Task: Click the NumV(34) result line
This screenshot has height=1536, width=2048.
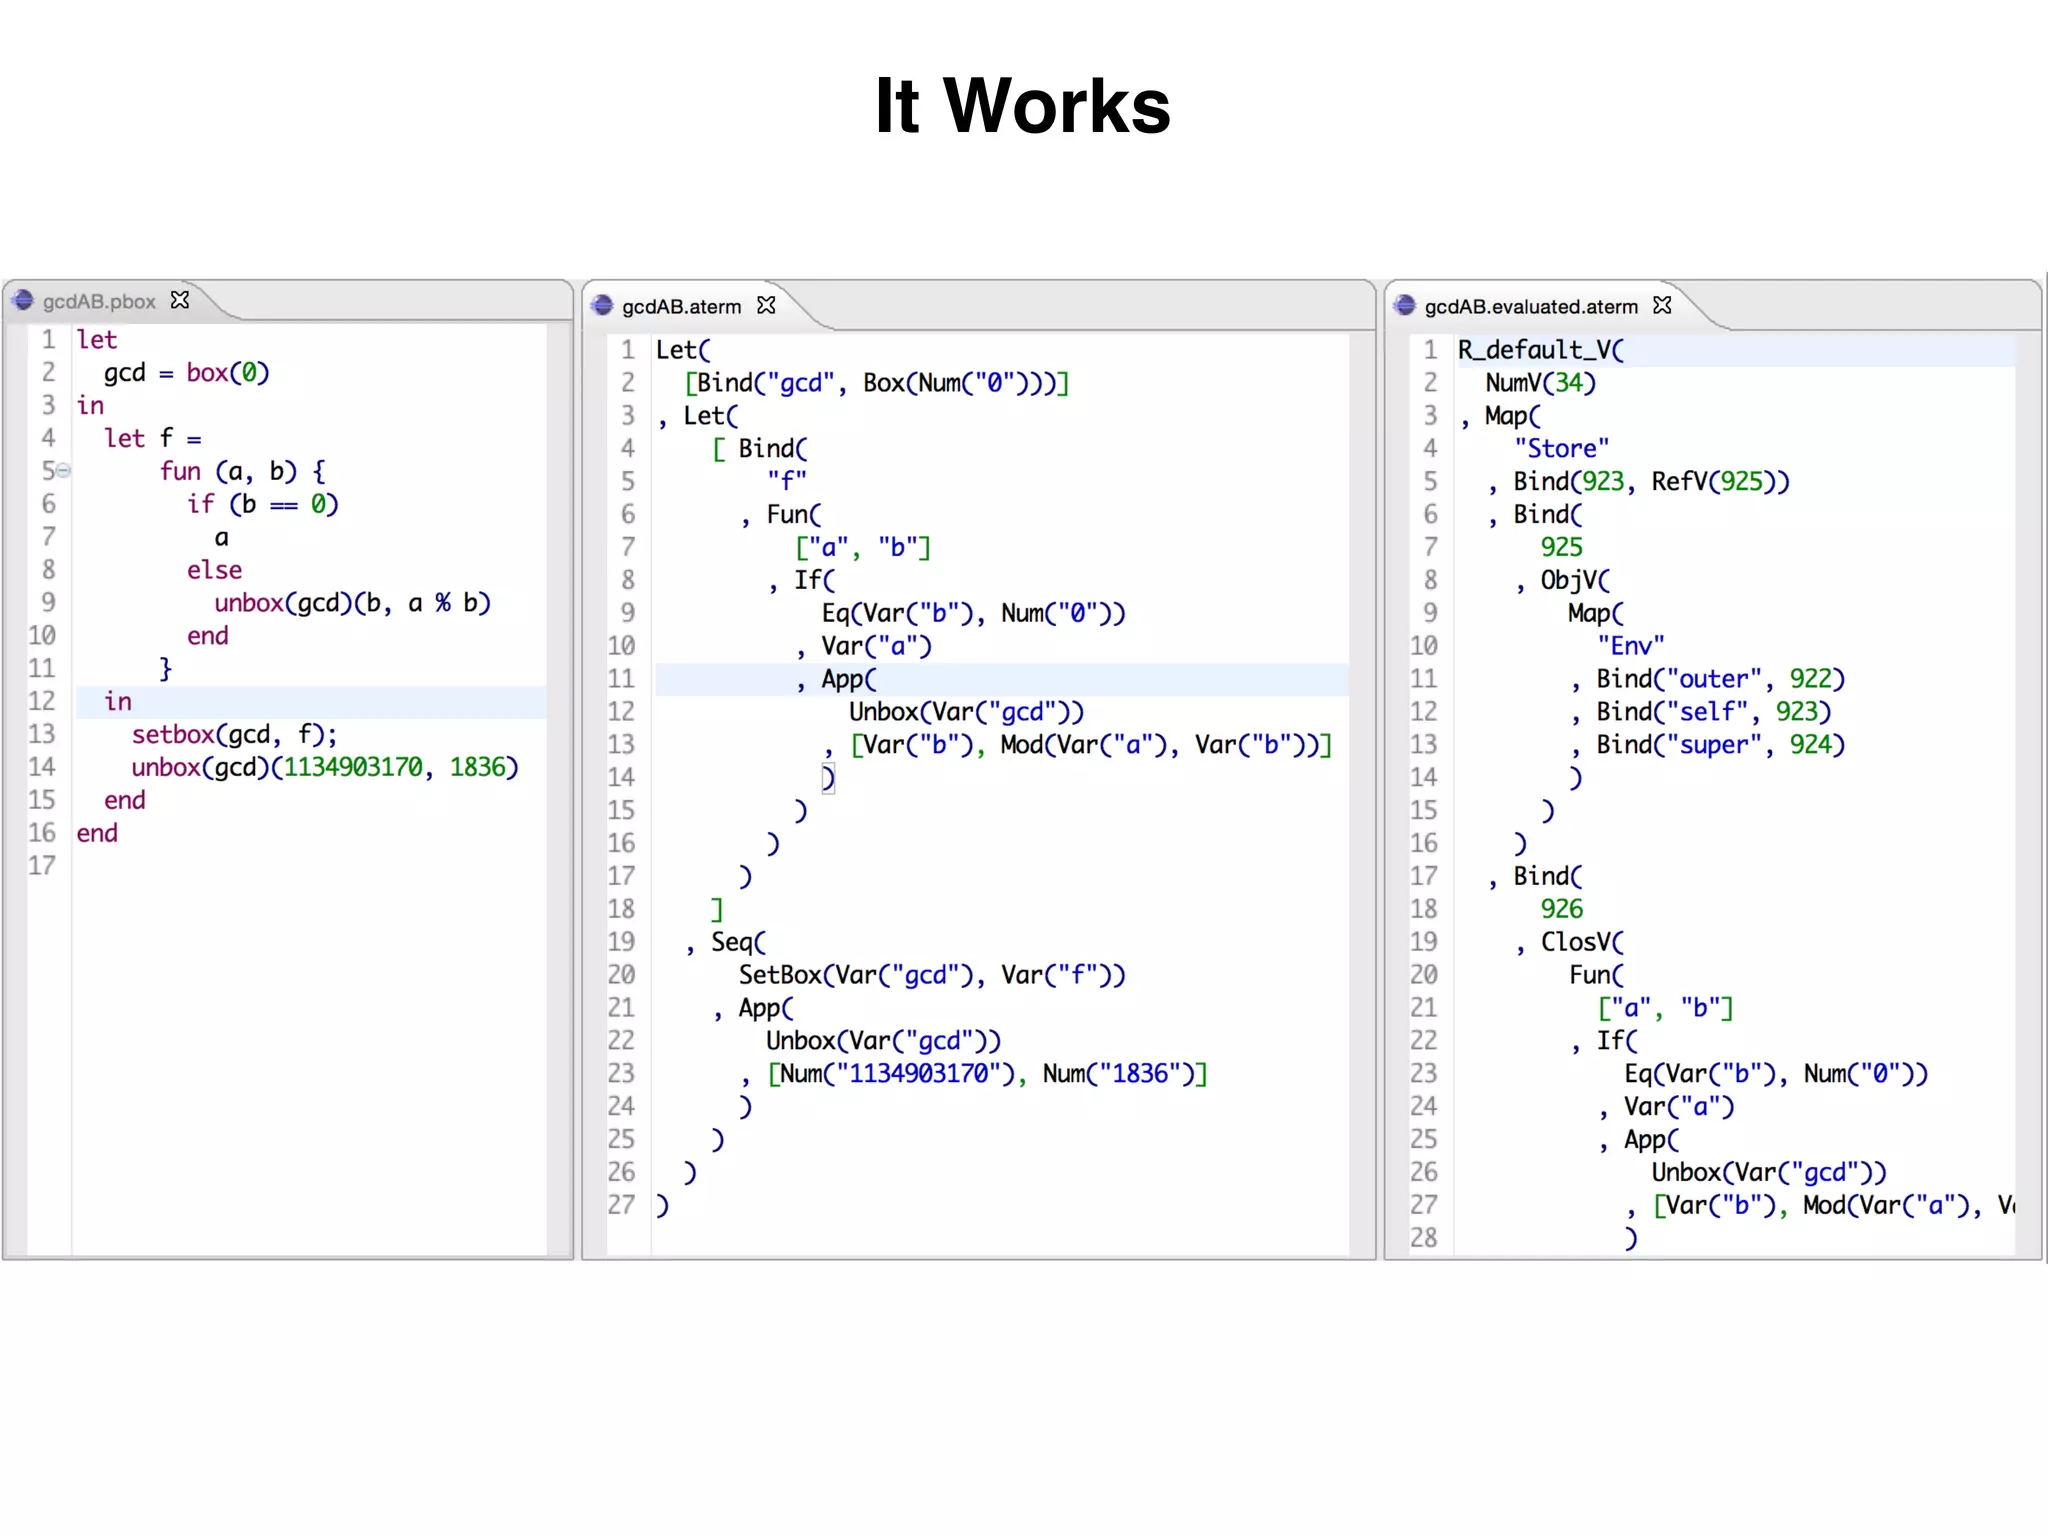Action: 1540,383
